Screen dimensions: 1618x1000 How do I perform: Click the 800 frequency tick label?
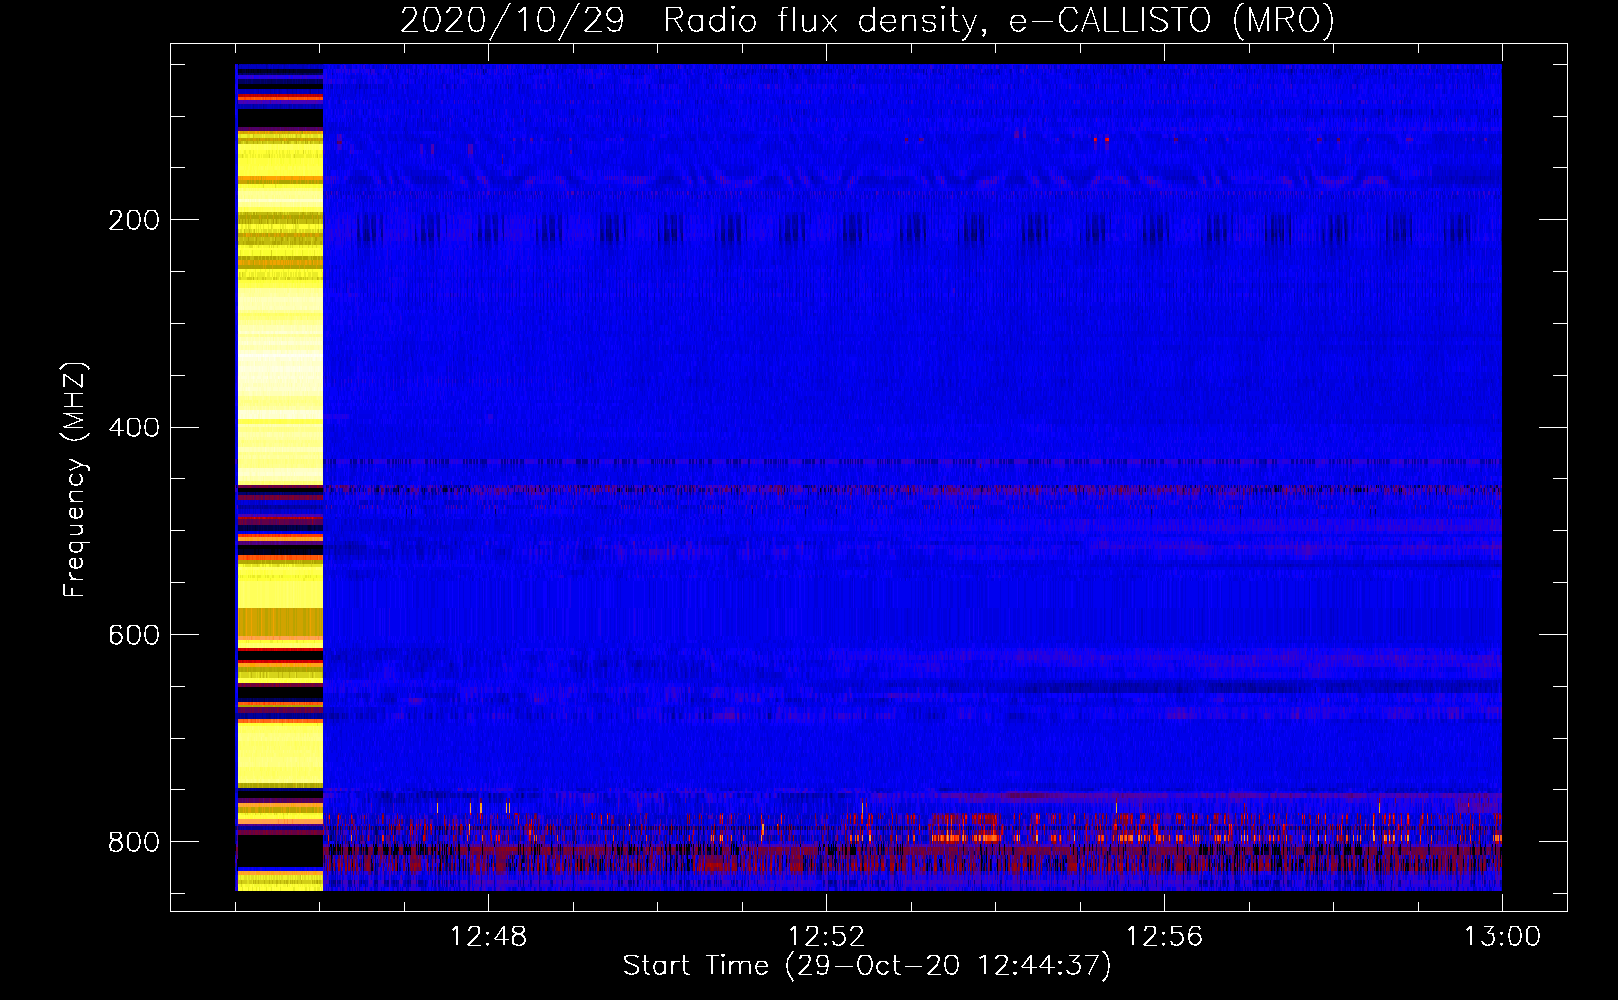[x=134, y=843]
